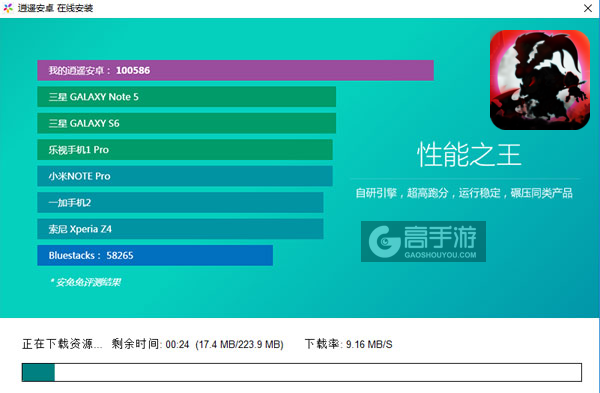Click the 自研引擎 超高跑分 slogan text

(464, 193)
